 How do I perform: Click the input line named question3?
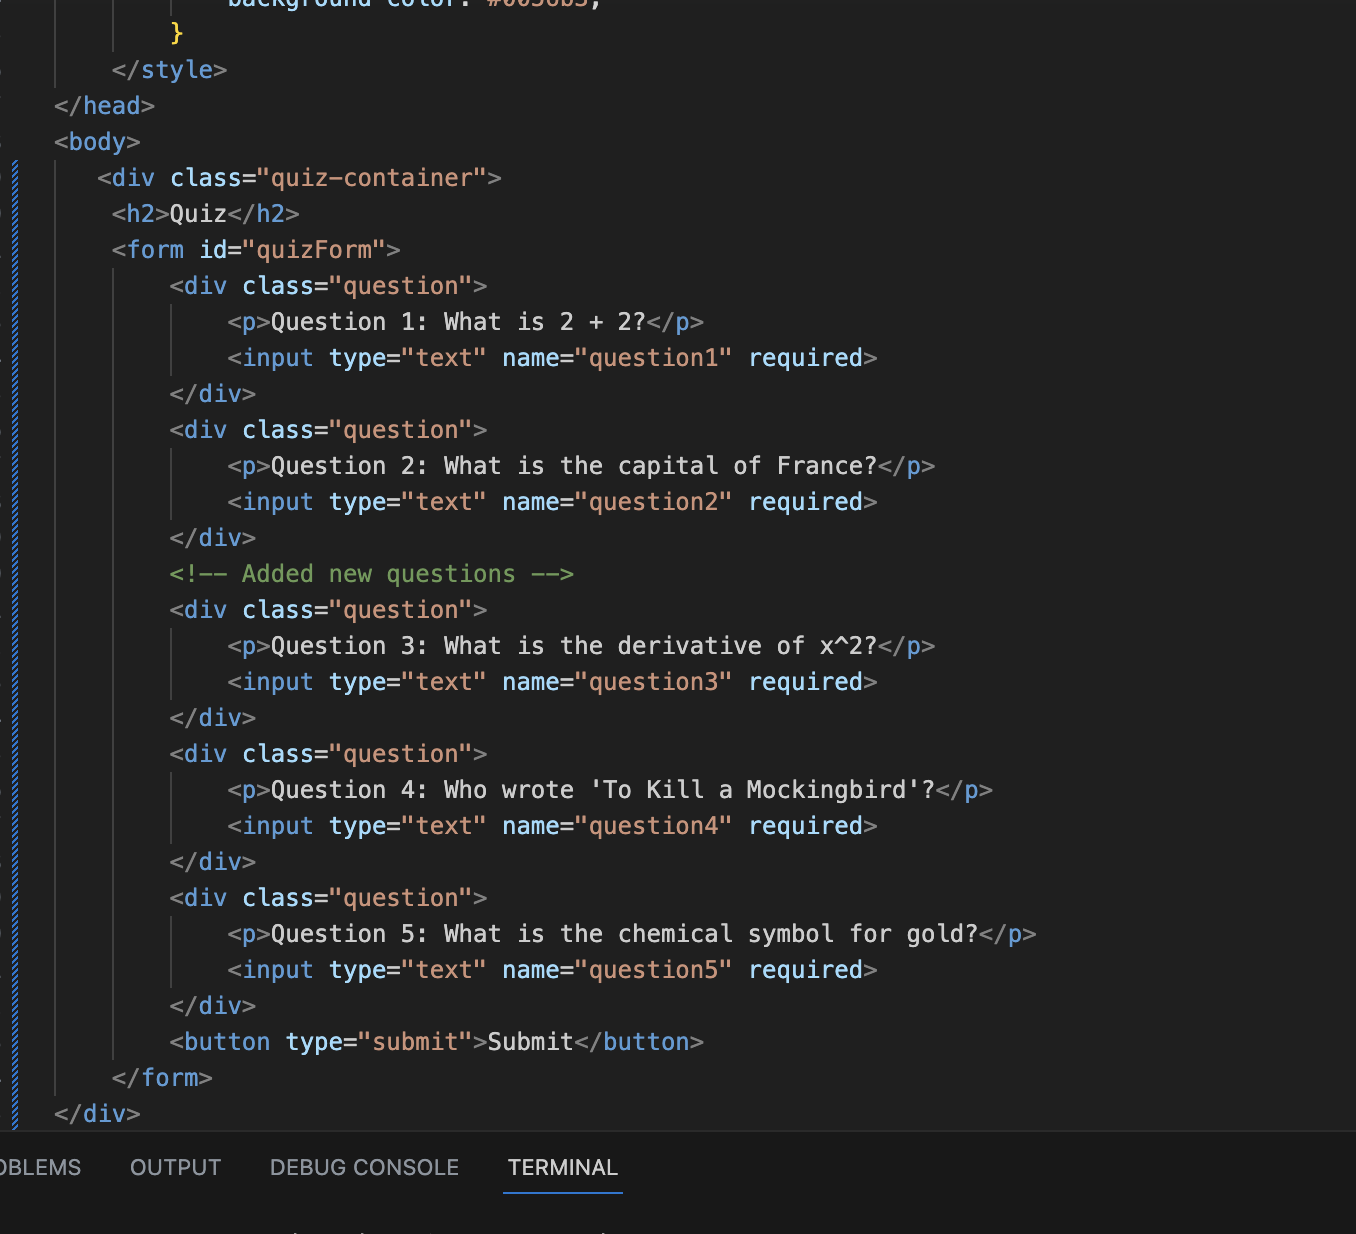552,682
